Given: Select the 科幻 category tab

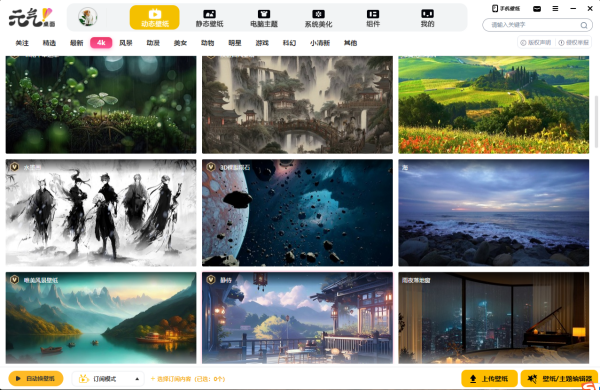Looking at the screenshot, I should click(x=289, y=43).
